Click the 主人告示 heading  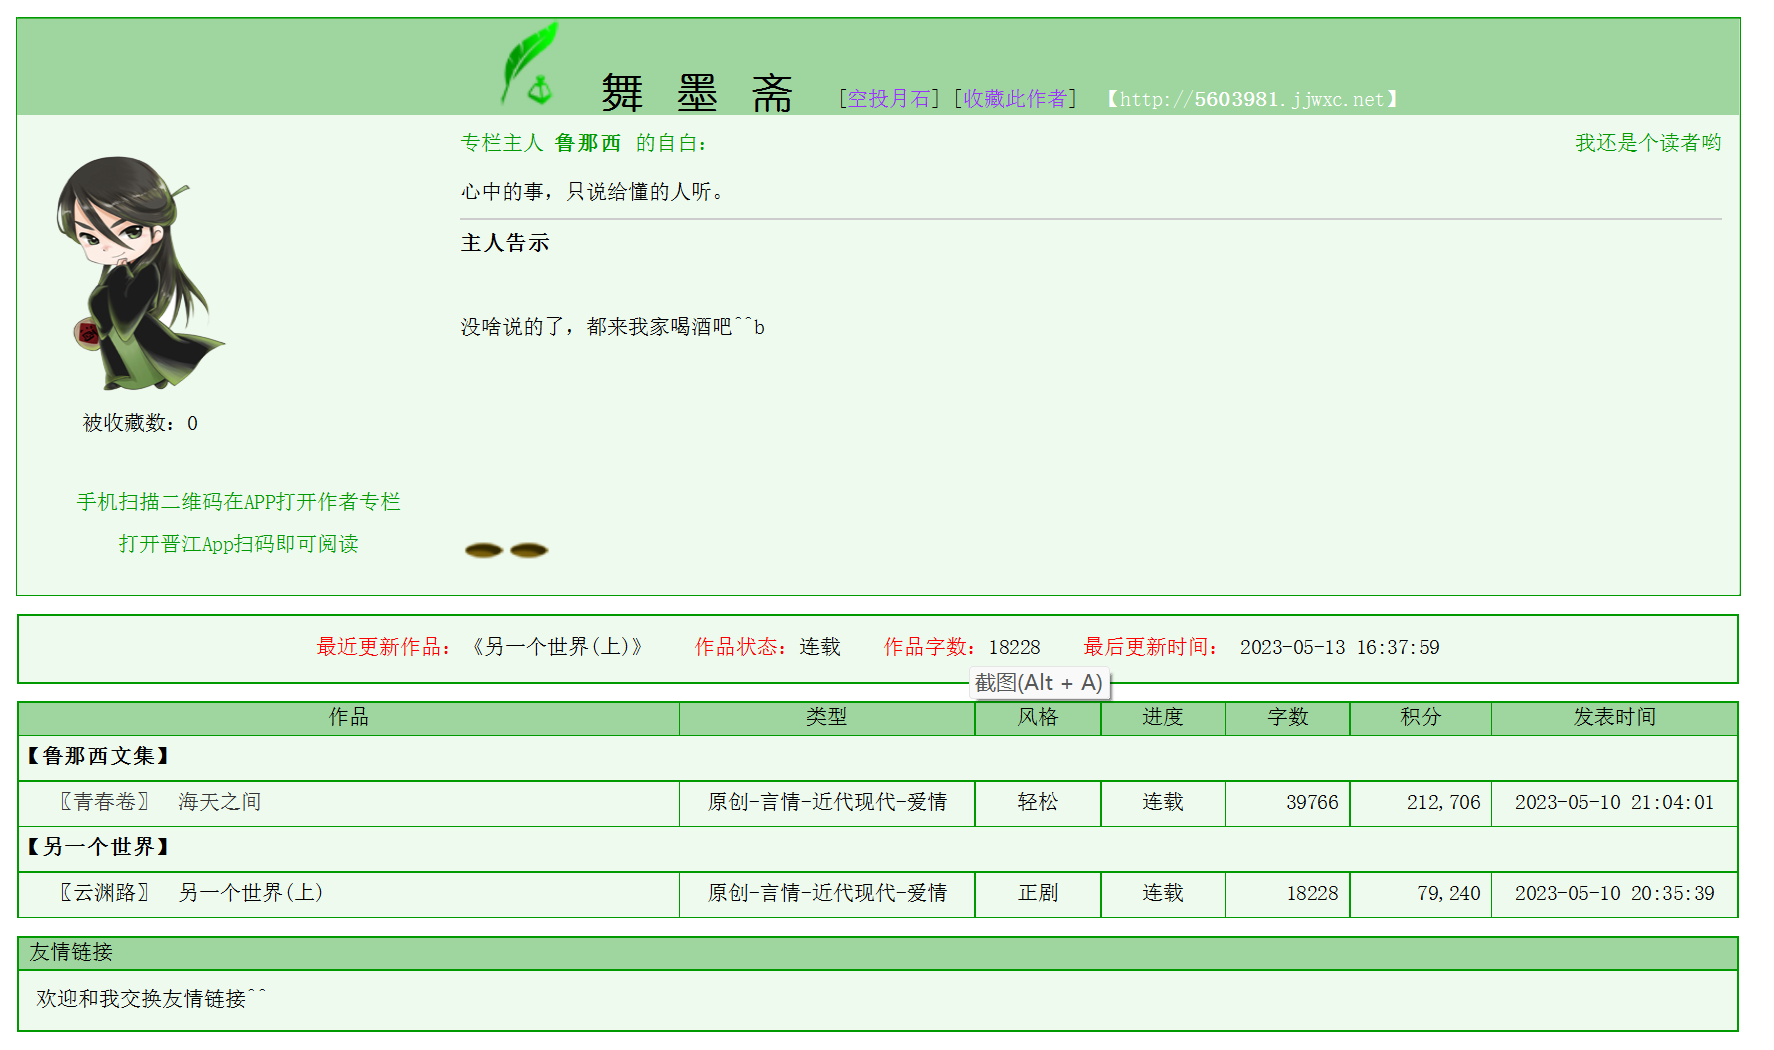click(x=505, y=243)
